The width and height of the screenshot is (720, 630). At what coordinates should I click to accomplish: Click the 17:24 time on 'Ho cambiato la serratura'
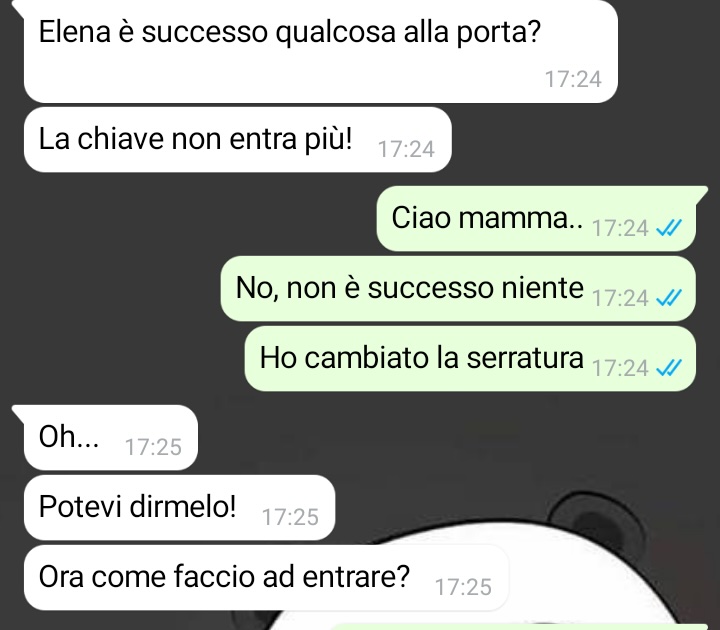(620, 368)
